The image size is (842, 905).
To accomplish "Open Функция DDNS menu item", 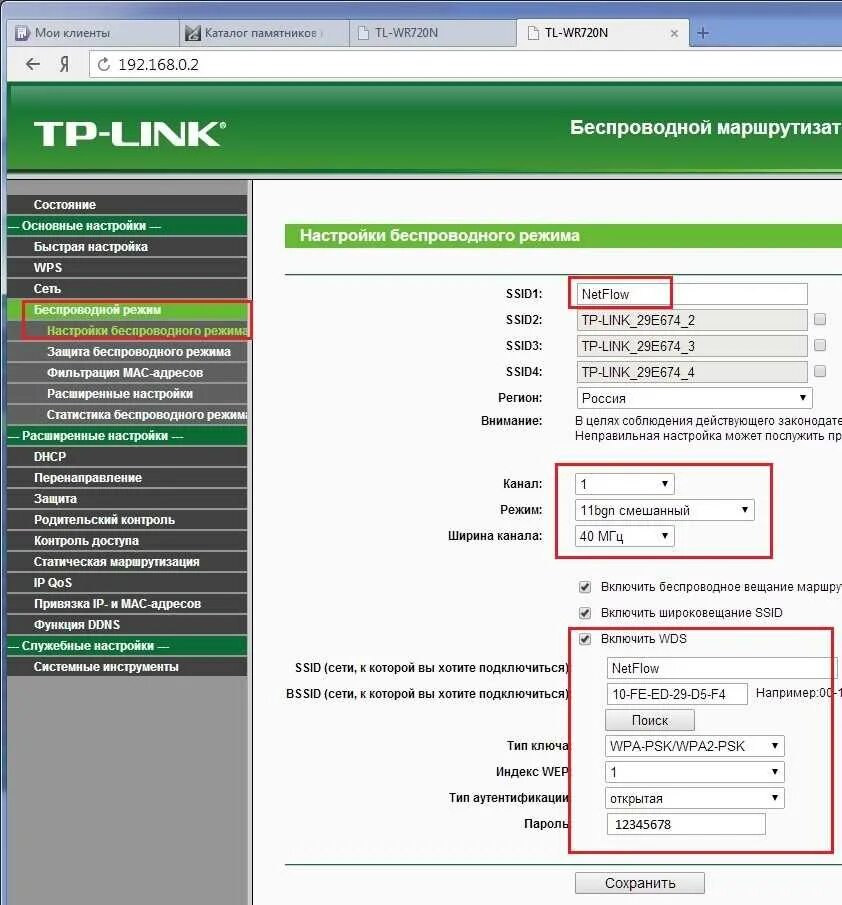I will 127,624.
